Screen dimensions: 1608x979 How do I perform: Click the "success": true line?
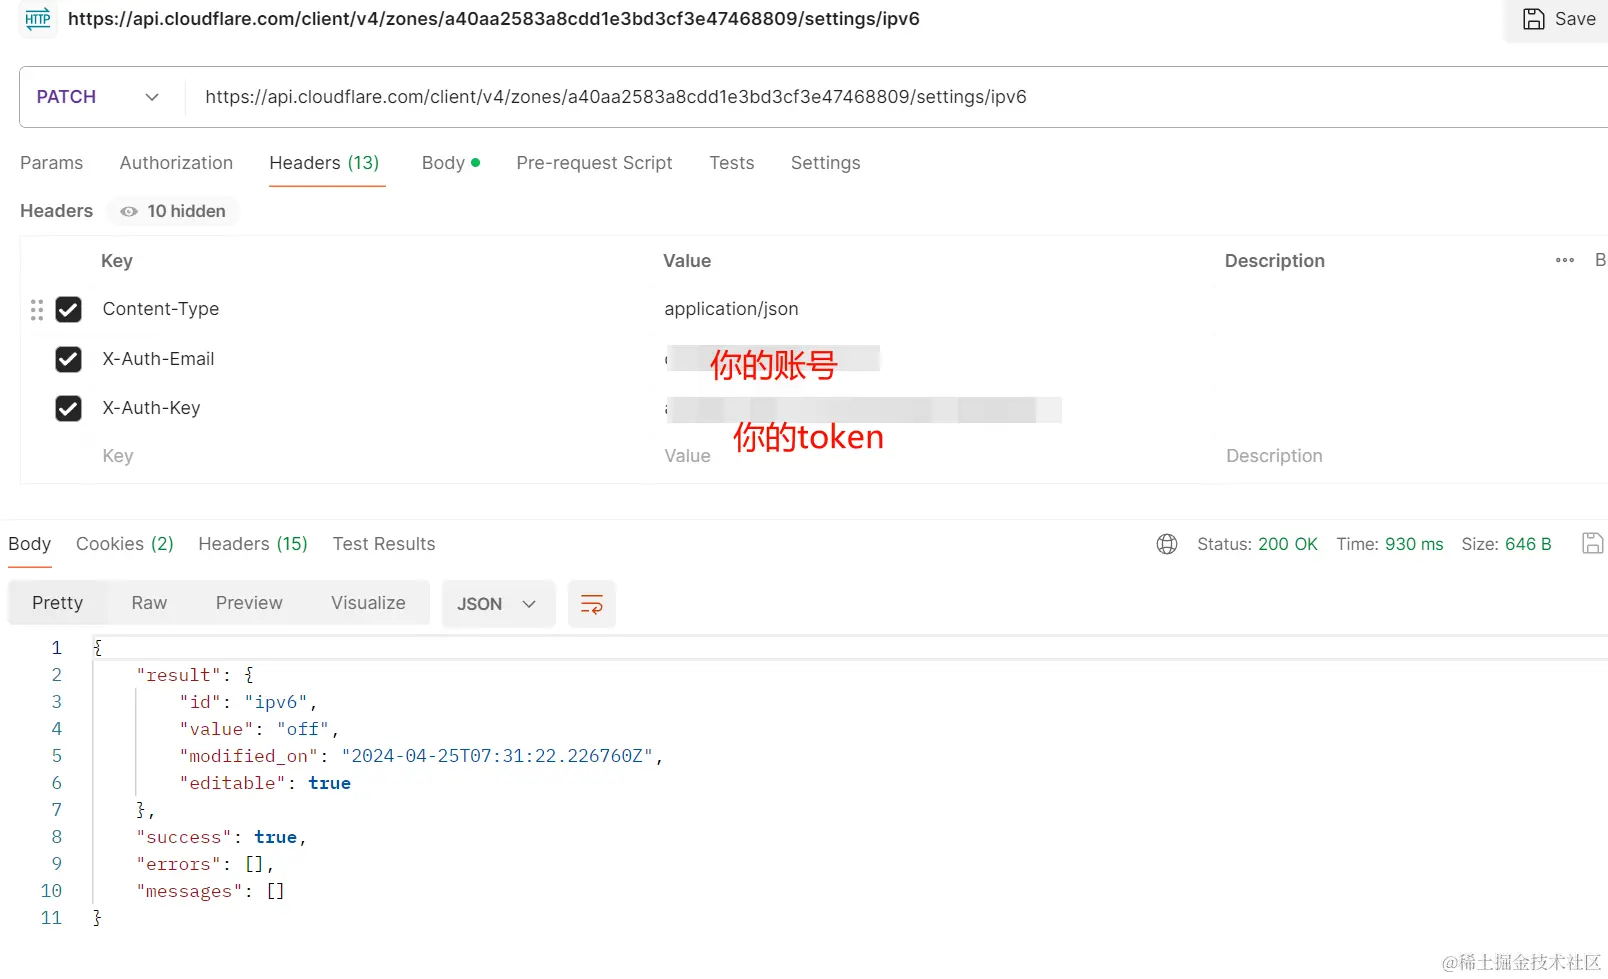point(221,837)
